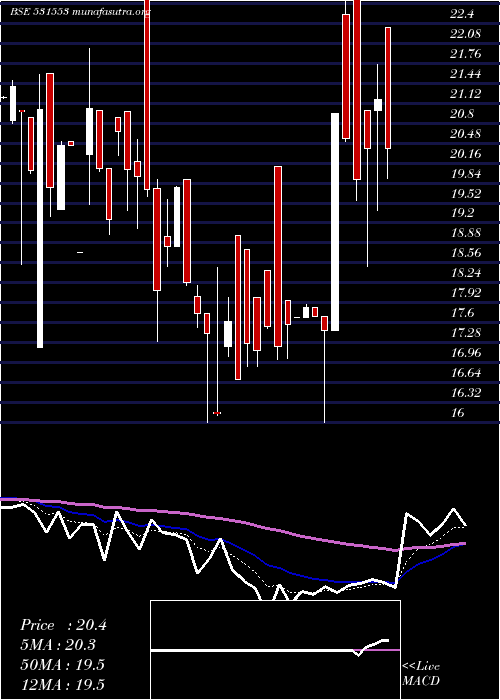
Task: Select the 22.08 price axis label
Action: pos(465,34)
